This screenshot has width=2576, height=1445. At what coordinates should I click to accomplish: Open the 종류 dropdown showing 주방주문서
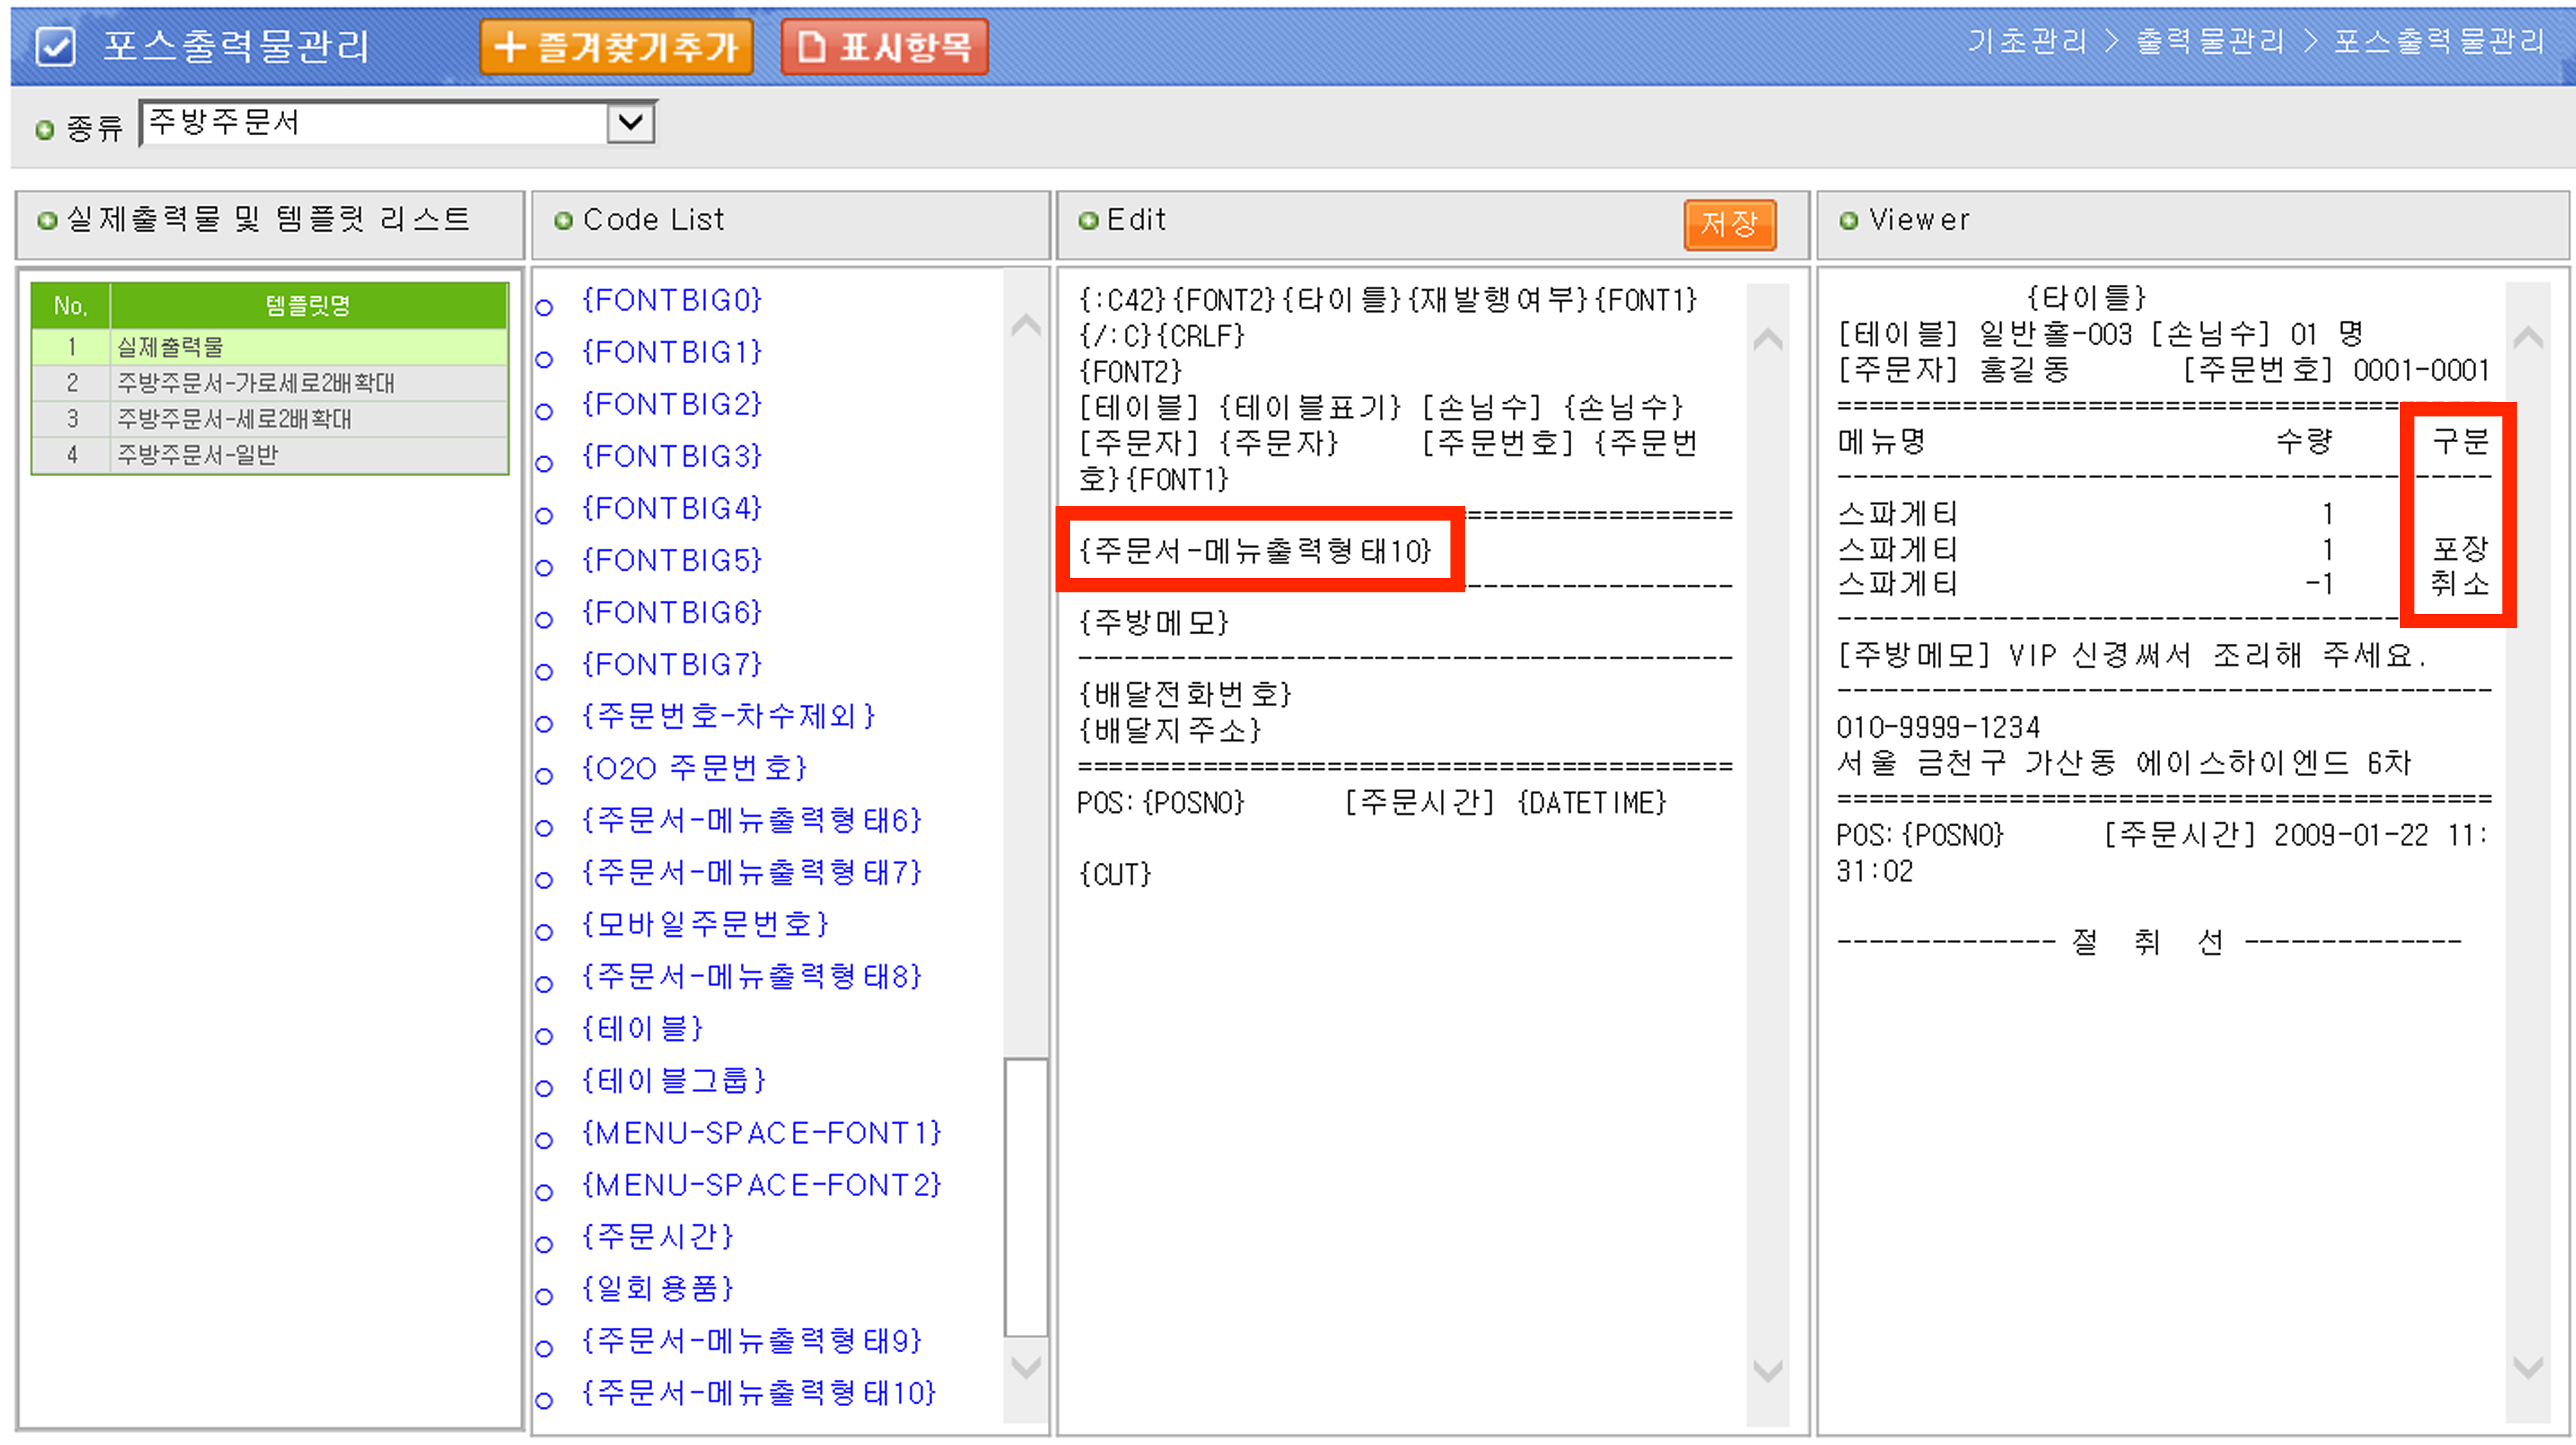[x=375, y=123]
